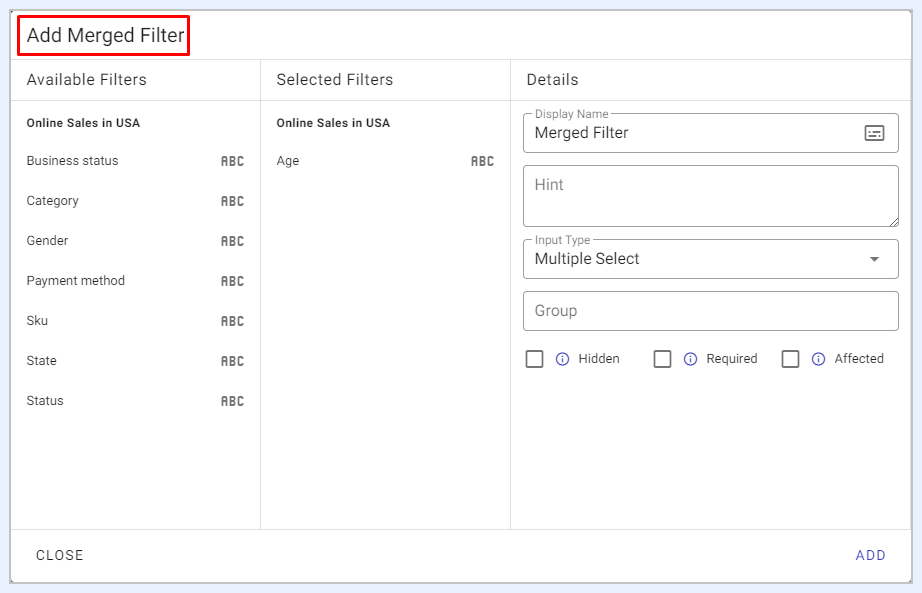Screen dimensions: 922x593
Task: Click the ABC type icon for Payment method
Action: [232, 281]
